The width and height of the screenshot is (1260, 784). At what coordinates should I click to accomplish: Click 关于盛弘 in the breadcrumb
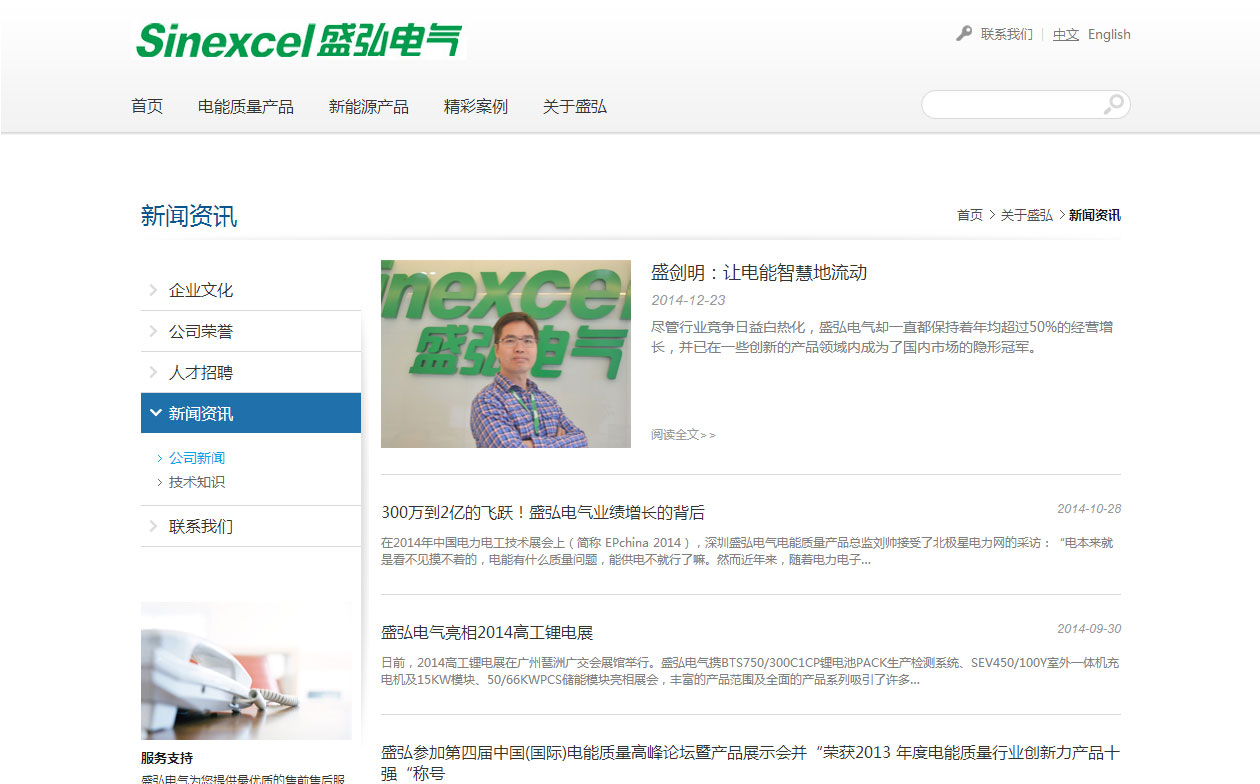1027,215
